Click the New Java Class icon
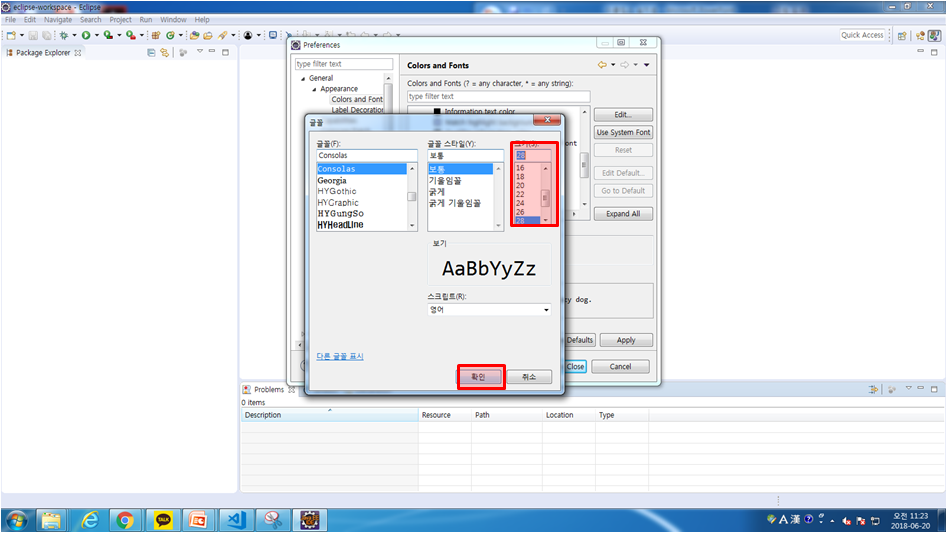Image resolution: width=947 pixels, height=533 pixels. tap(170, 36)
